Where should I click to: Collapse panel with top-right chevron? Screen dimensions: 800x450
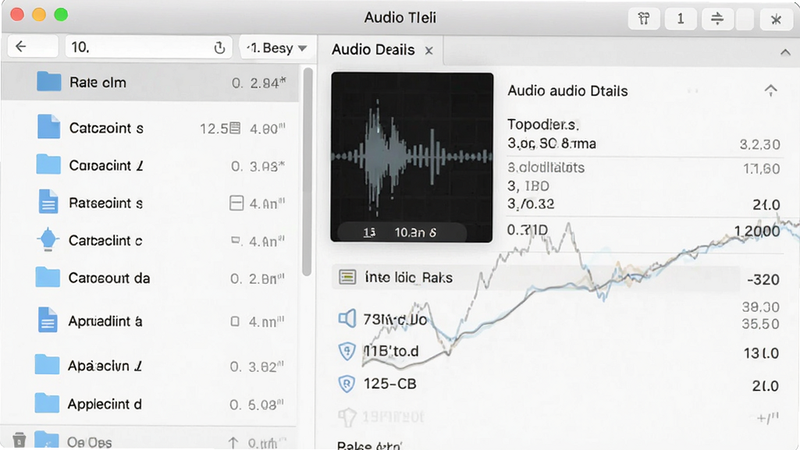point(785,52)
